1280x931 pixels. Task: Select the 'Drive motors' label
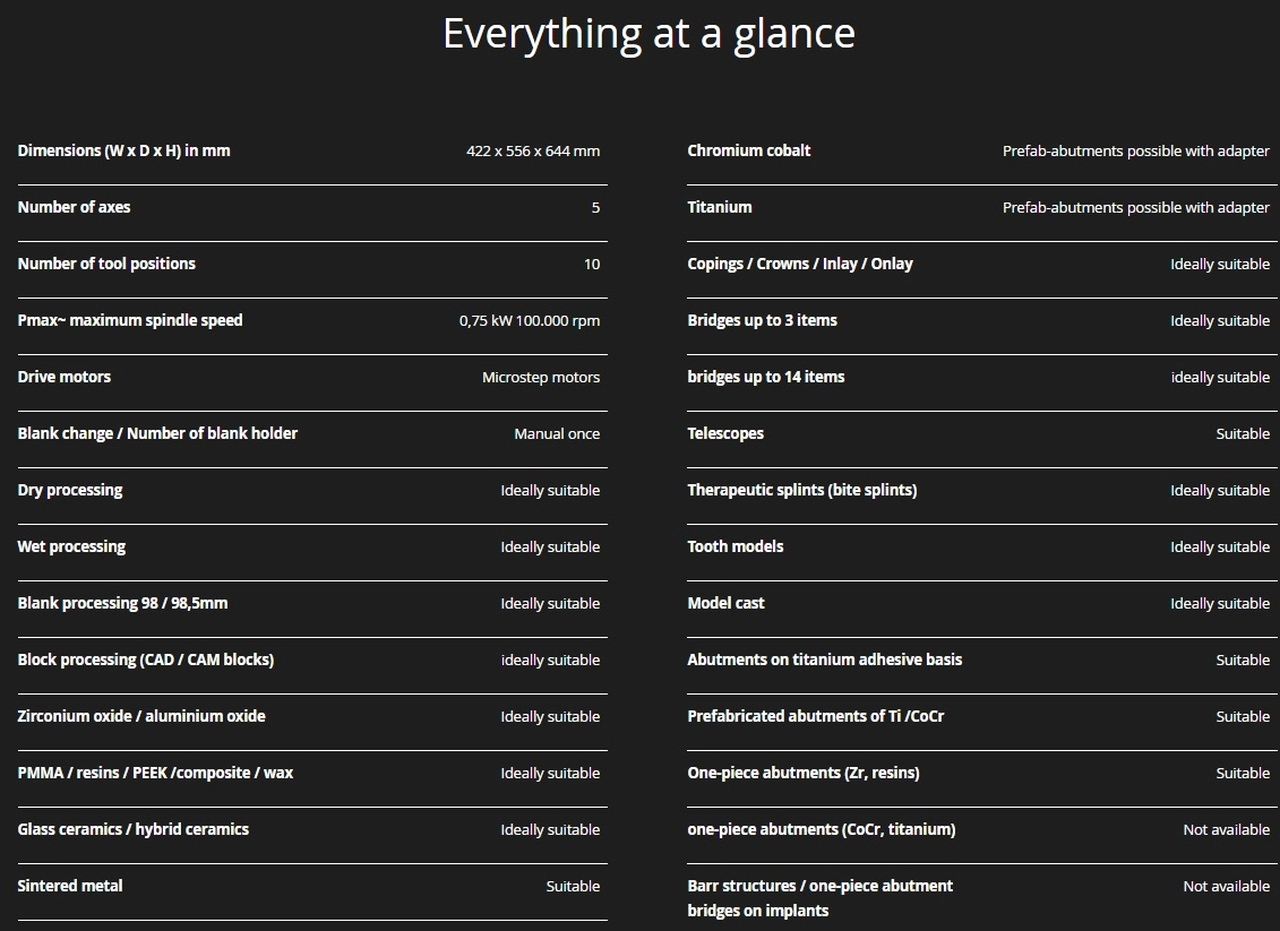[x=64, y=377]
